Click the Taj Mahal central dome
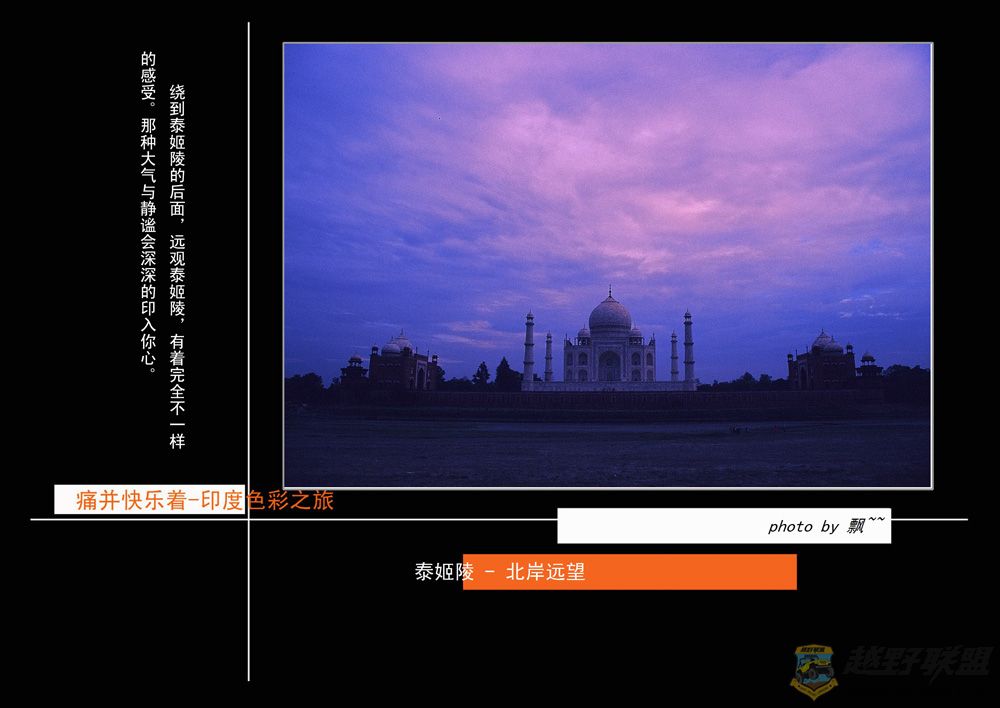This screenshot has height=708, width=1000. 609,315
